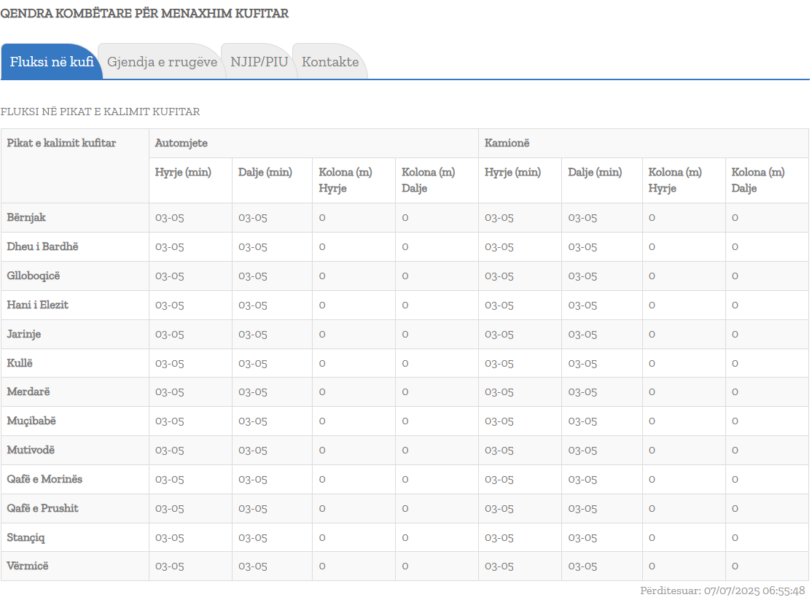The width and height of the screenshot is (812, 600).
Task: Click the Bërnjak border crossing row
Action: [27, 217]
